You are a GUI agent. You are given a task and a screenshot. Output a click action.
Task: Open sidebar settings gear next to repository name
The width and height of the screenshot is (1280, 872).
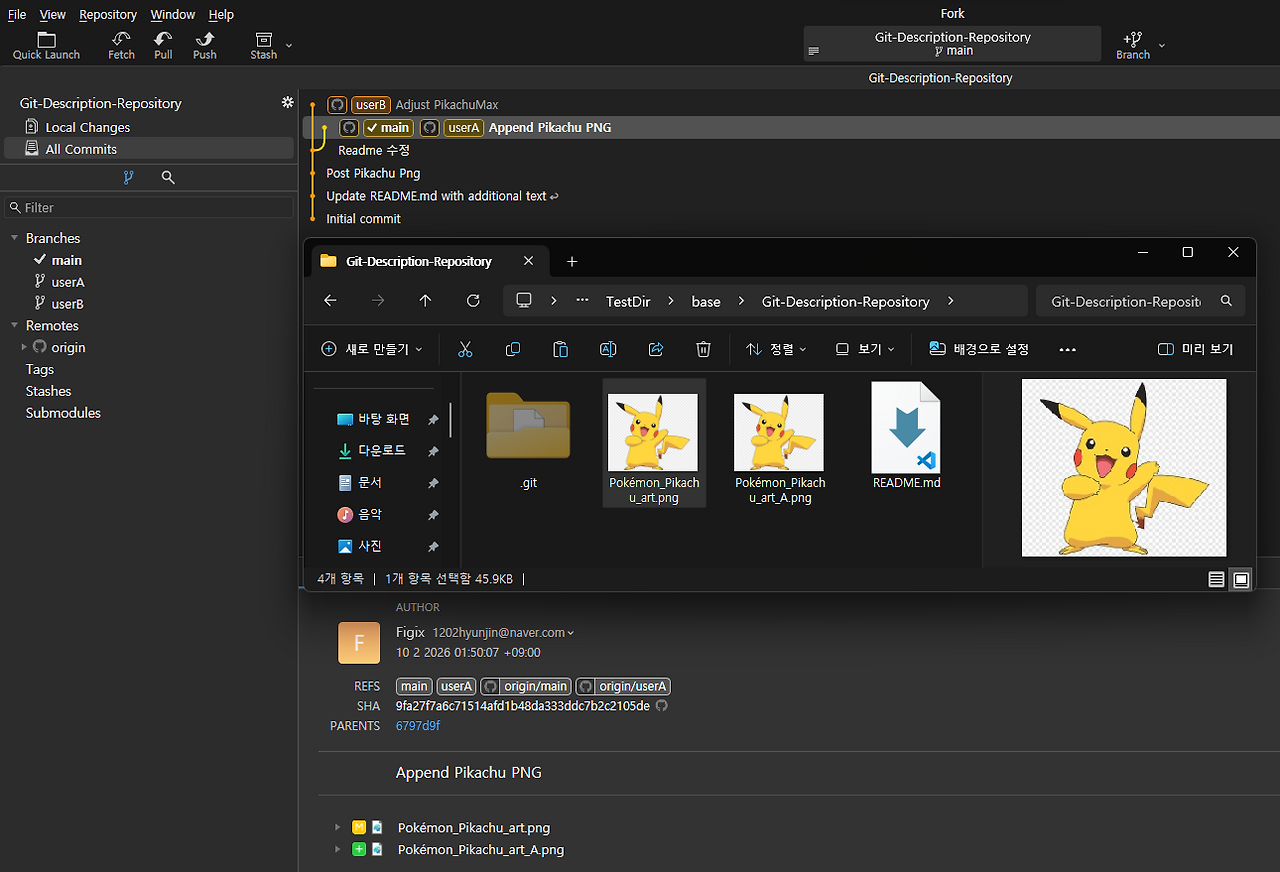point(288,103)
